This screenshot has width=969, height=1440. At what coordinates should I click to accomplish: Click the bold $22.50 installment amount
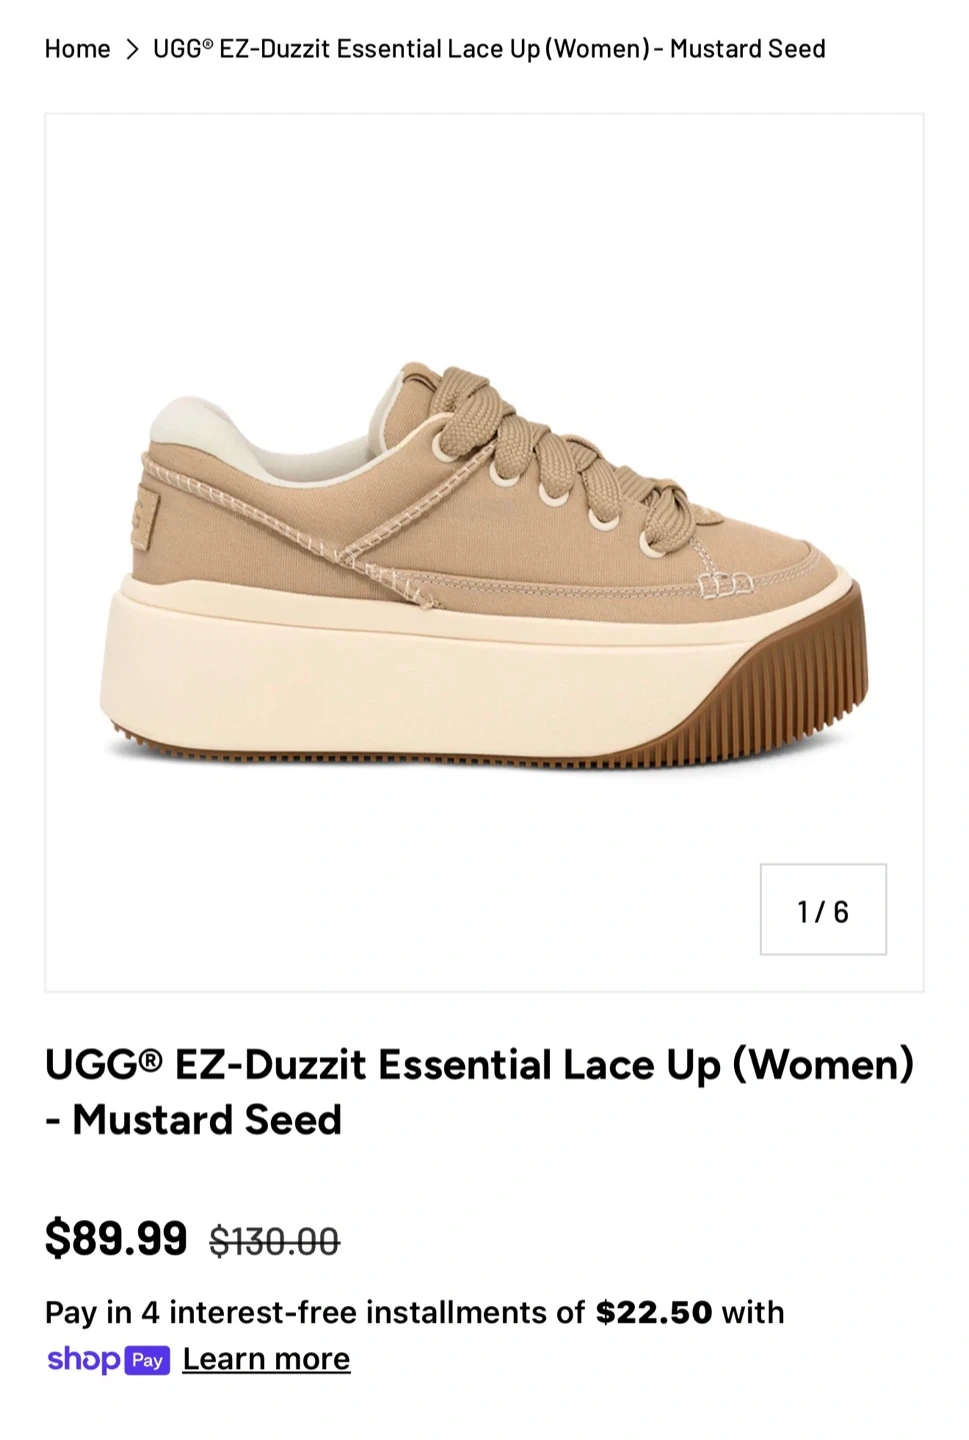[x=654, y=1312]
